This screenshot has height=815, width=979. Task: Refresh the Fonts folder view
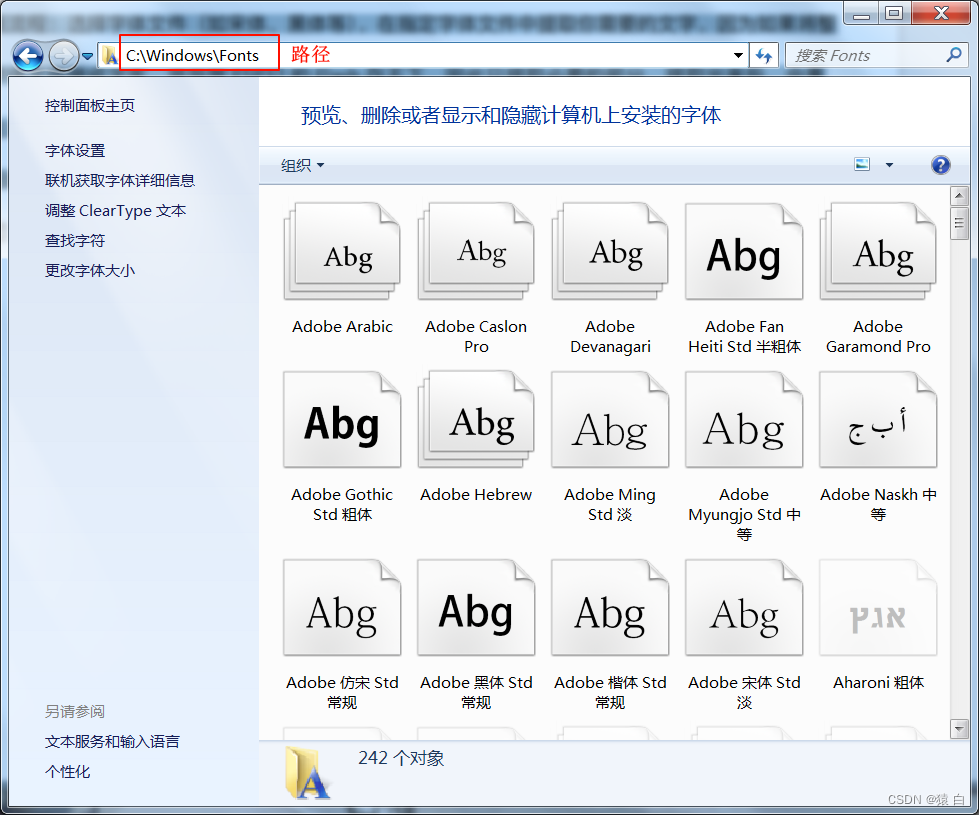click(x=763, y=55)
